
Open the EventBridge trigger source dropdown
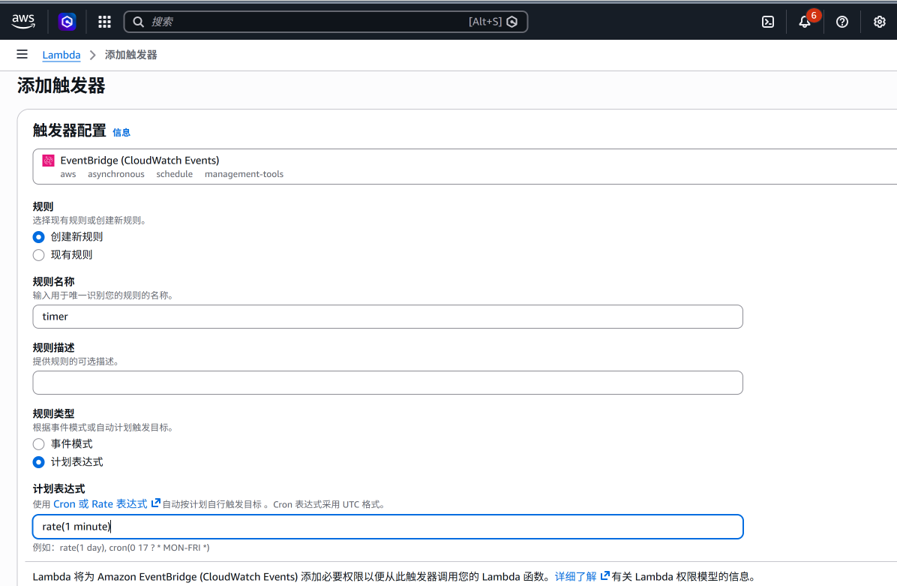coord(465,167)
